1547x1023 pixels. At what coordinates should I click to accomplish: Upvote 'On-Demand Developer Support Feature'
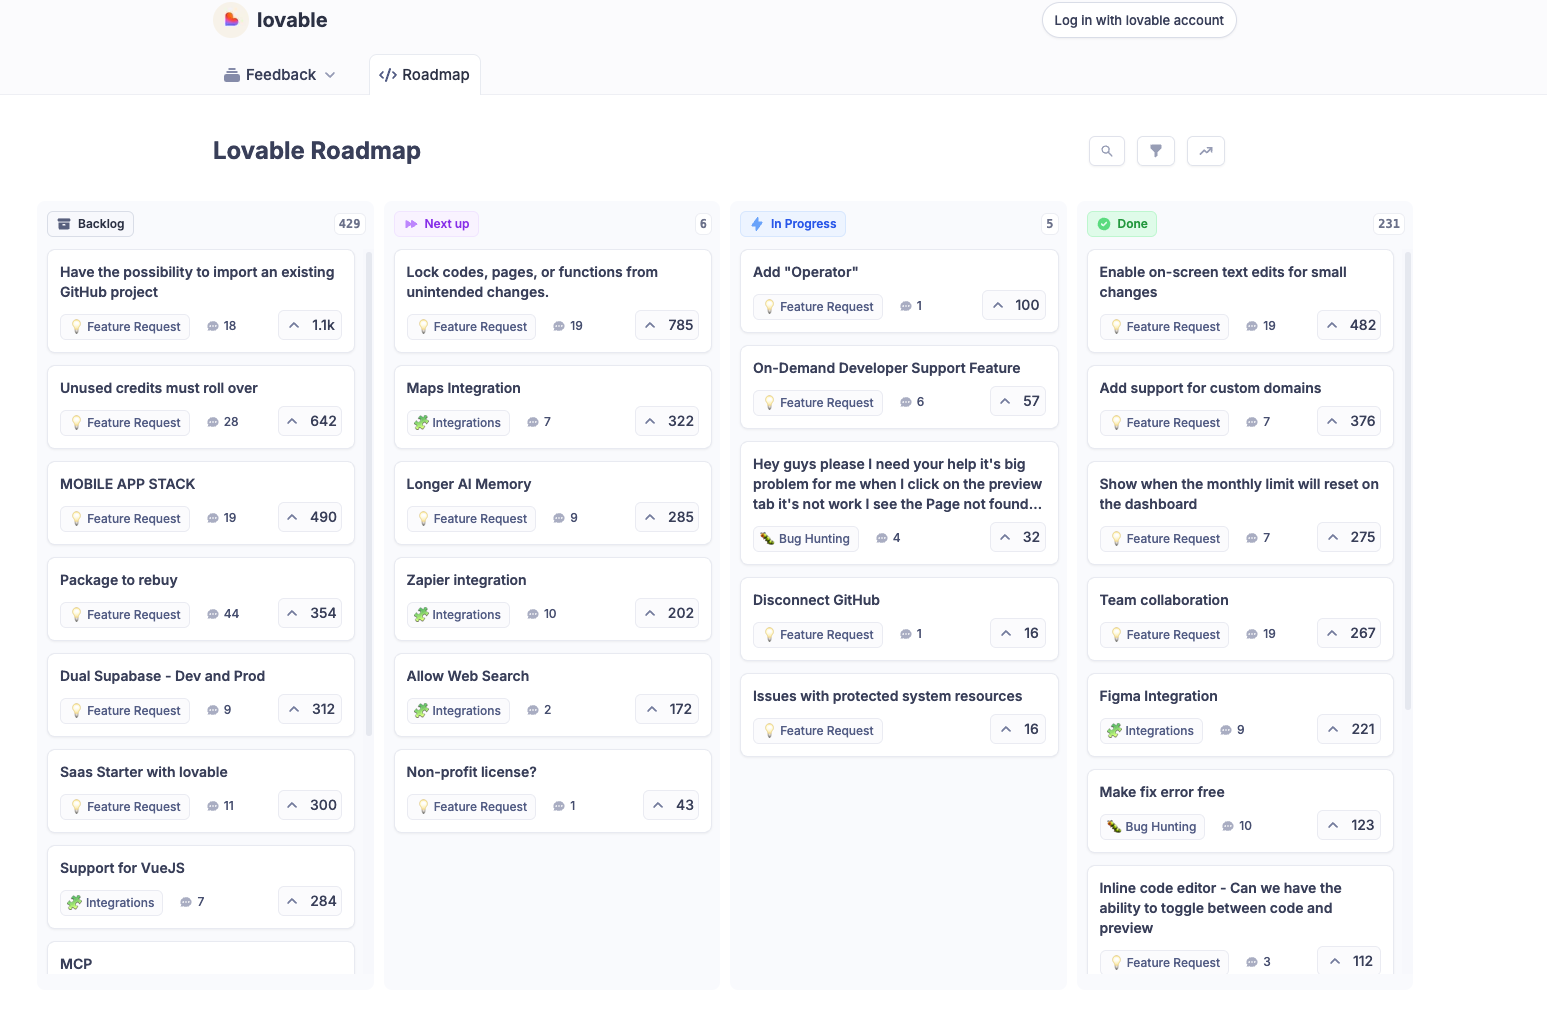point(1018,401)
